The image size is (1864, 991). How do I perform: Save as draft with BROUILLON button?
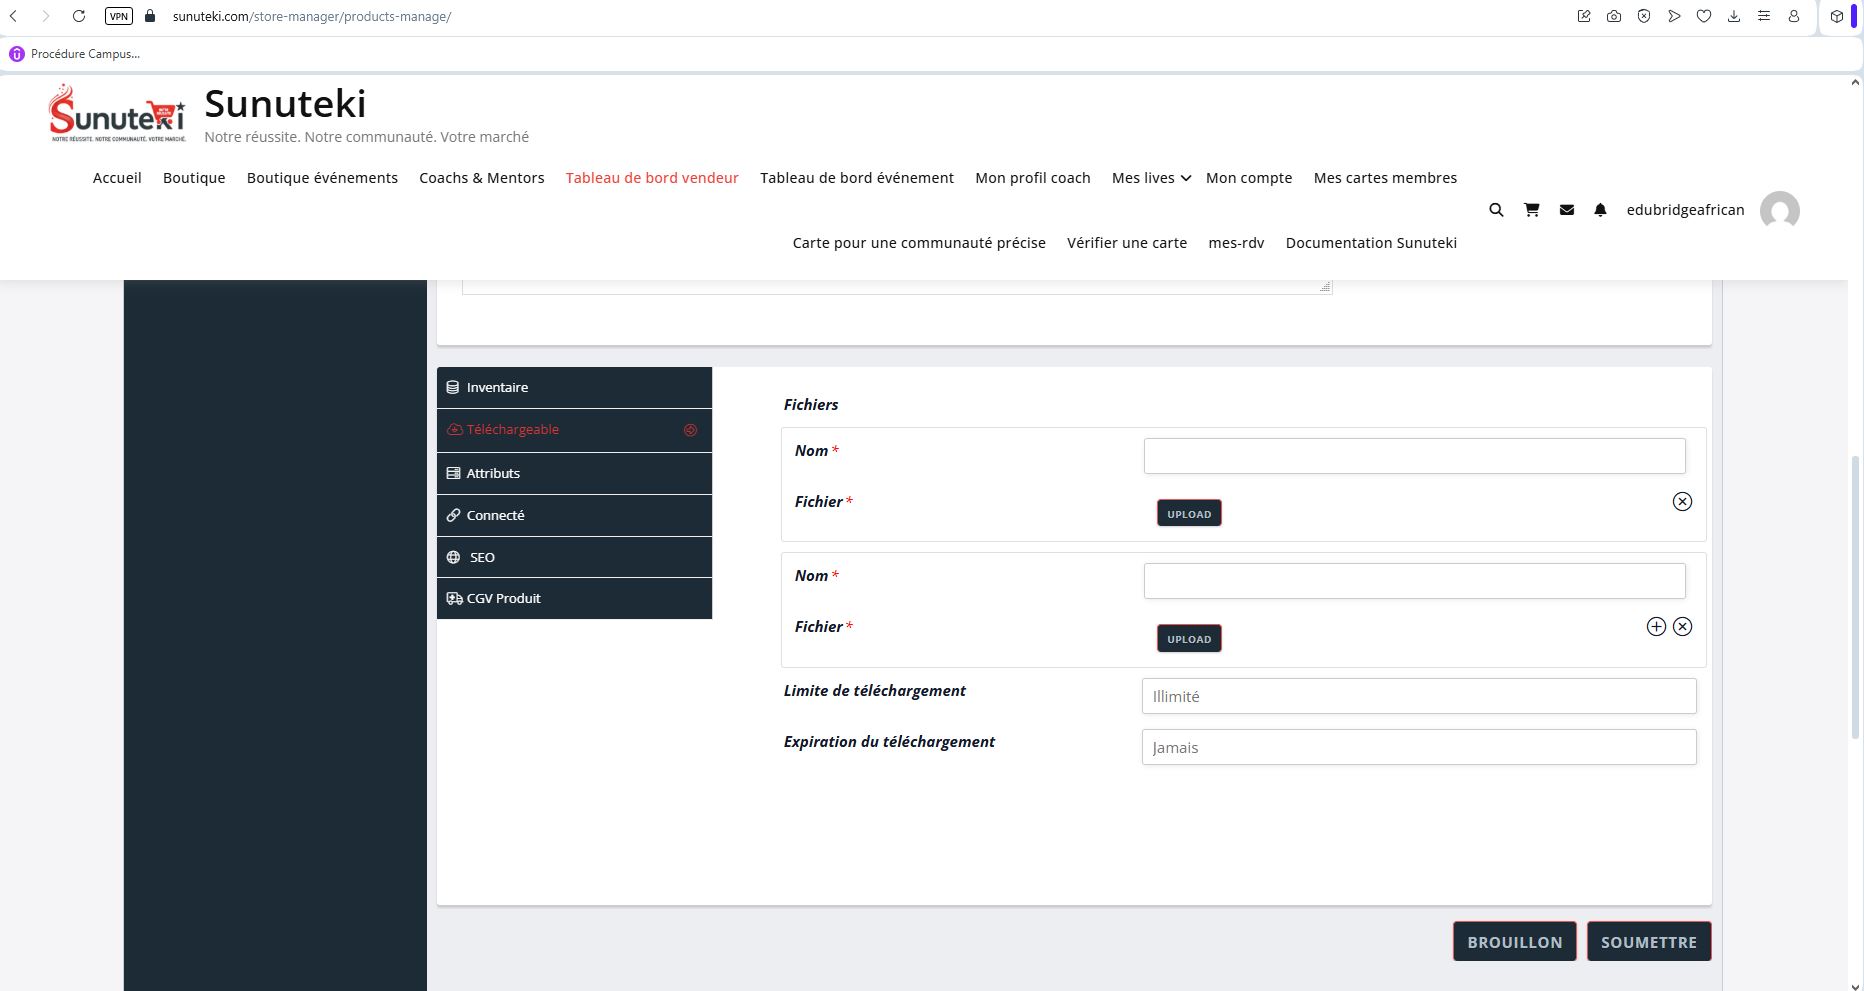point(1514,942)
